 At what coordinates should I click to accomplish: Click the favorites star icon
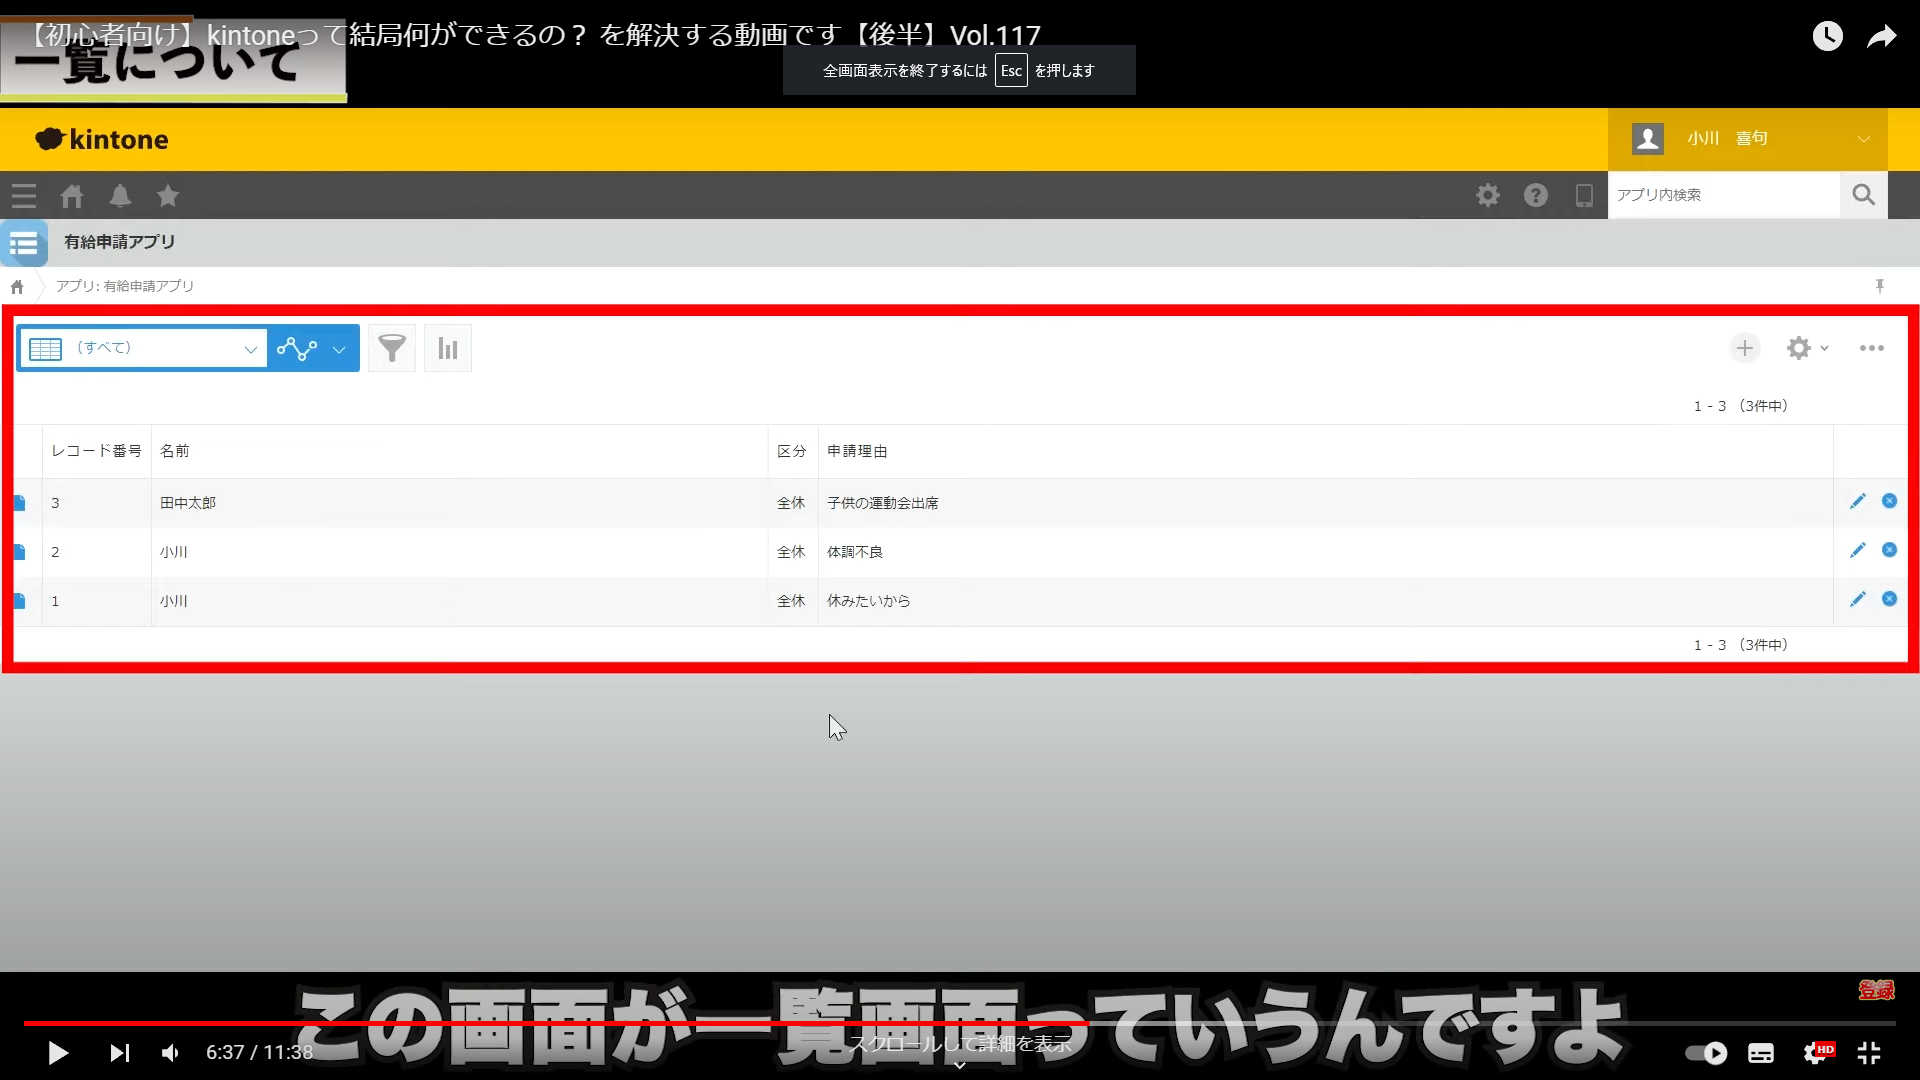pyautogui.click(x=168, y=196)
